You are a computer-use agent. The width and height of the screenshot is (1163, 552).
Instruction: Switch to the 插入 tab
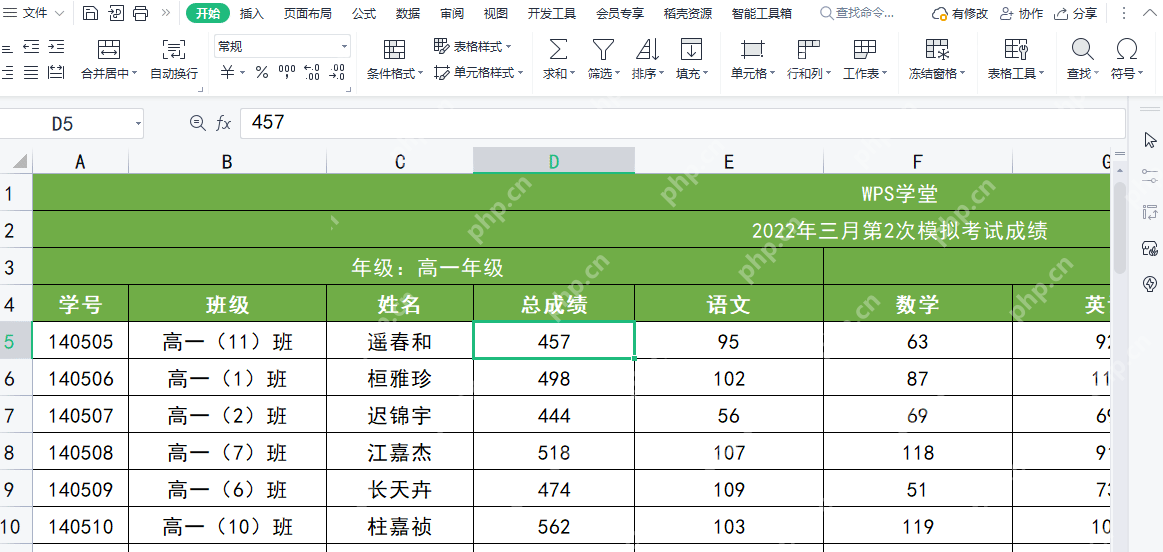pyautogui.click(x=251, y=13)
